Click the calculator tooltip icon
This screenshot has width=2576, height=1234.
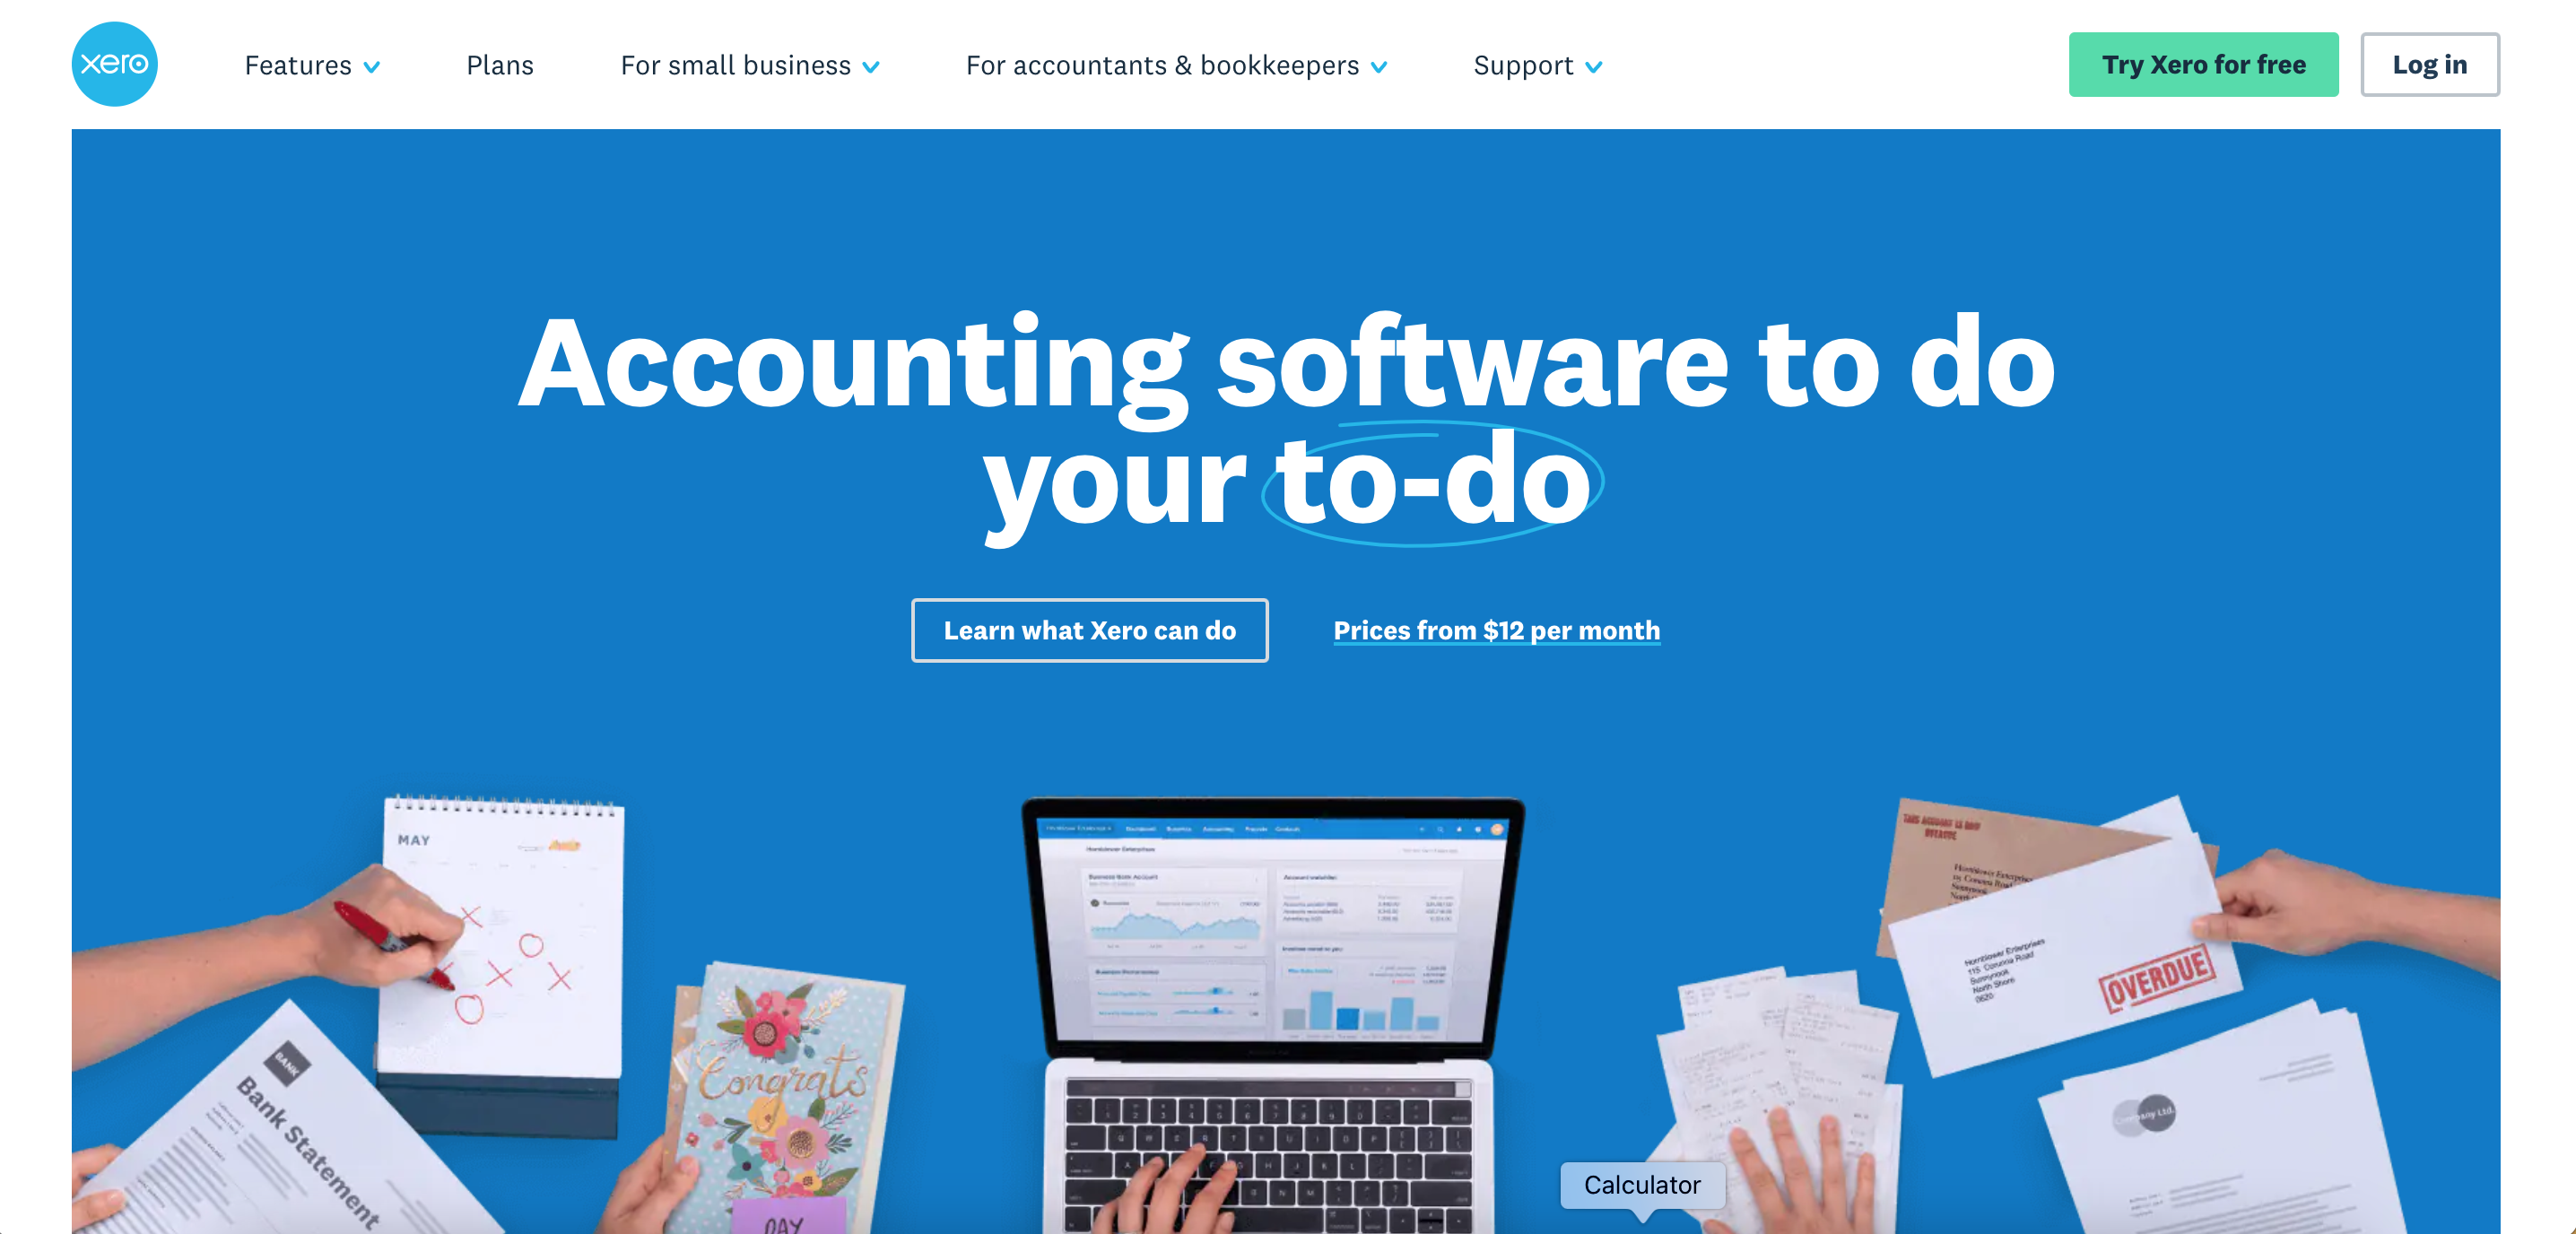point(1640,1178)
